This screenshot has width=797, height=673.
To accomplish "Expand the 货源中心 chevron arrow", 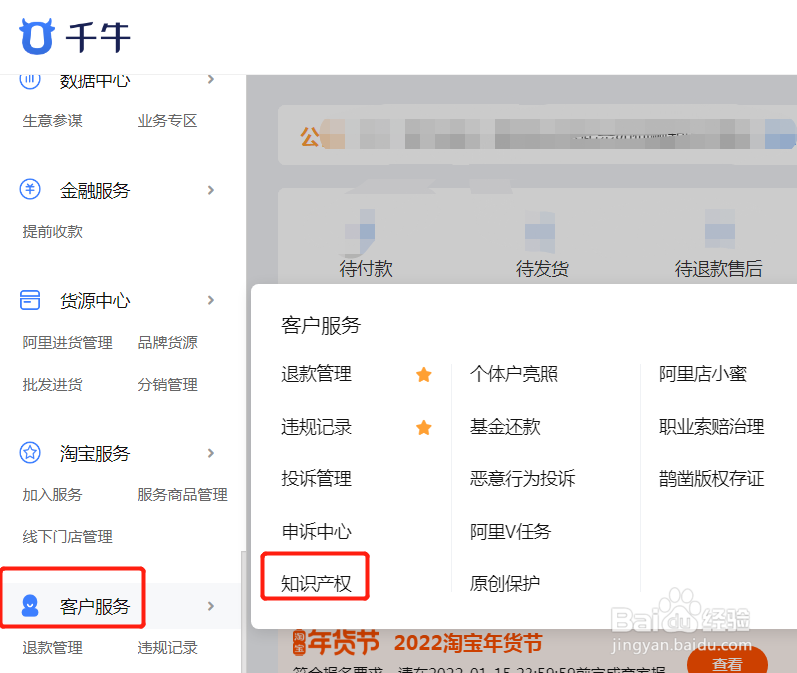I will [x=211, y=300].
